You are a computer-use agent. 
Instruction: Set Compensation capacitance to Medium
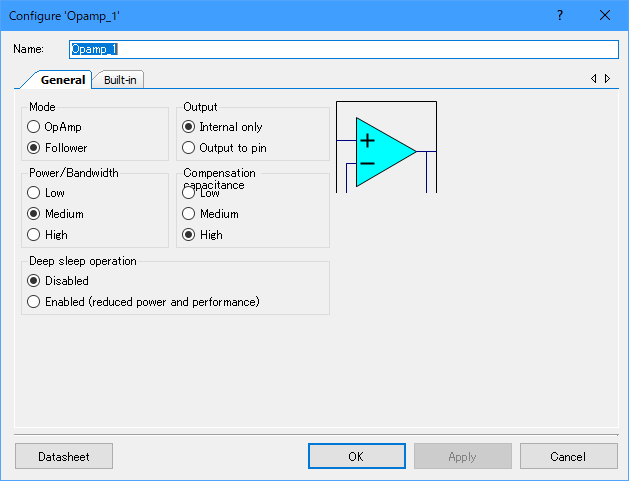tap(189, 214)
